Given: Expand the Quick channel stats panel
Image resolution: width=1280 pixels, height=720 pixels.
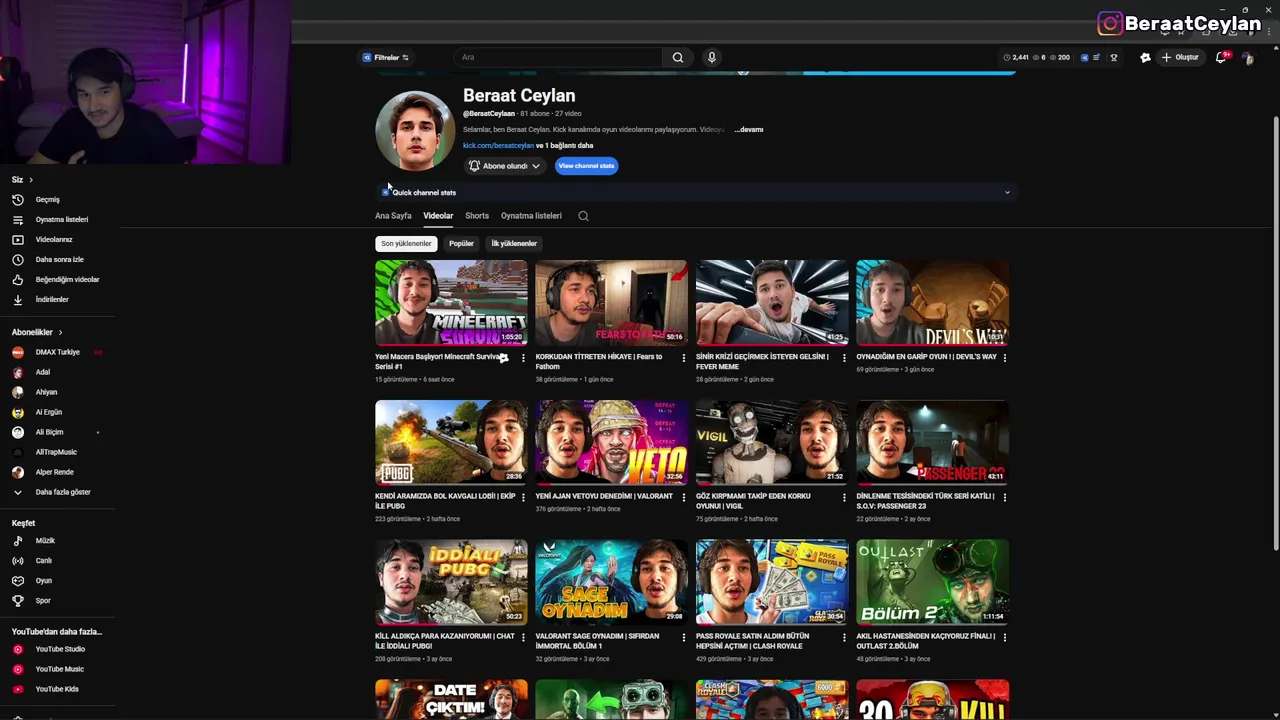Looking at the screenshot, I should (696, 193).
